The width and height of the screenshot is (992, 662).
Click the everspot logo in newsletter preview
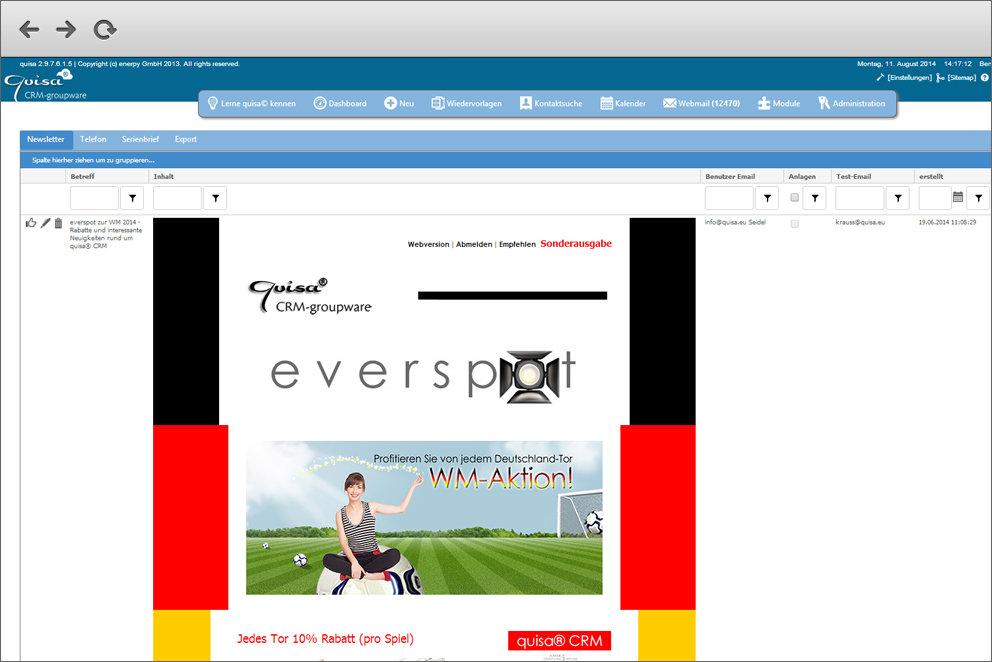(x=423, y=375)
